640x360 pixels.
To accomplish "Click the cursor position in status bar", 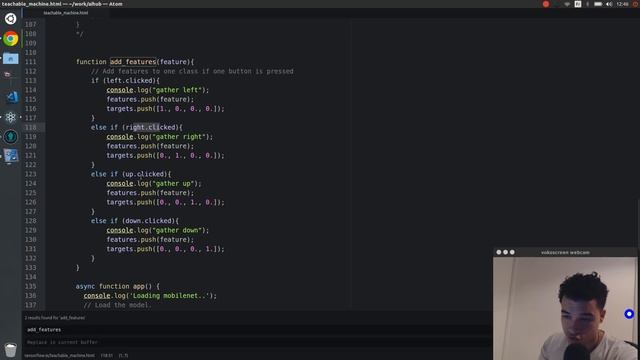I will tap(107, 356).
